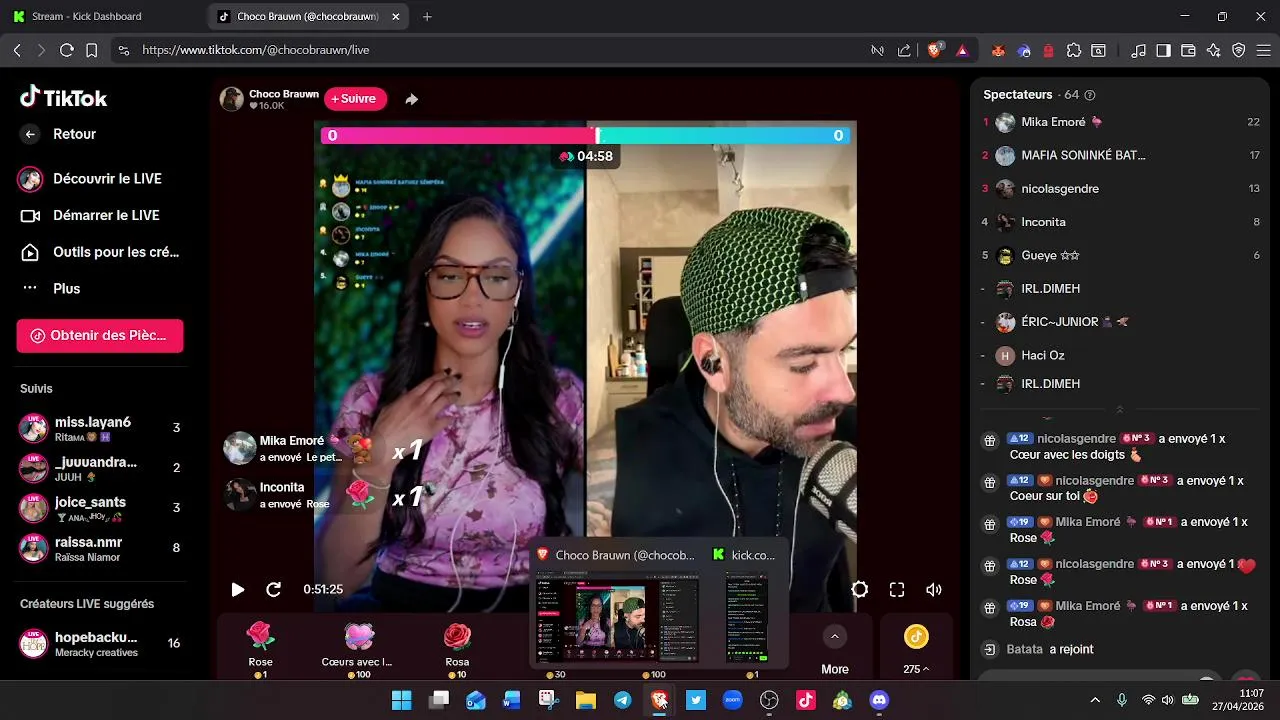The width and height of the screenshot is (1280, 720).
Task: Launch OBS Studio from the taskbar
Action: [768, 700]
